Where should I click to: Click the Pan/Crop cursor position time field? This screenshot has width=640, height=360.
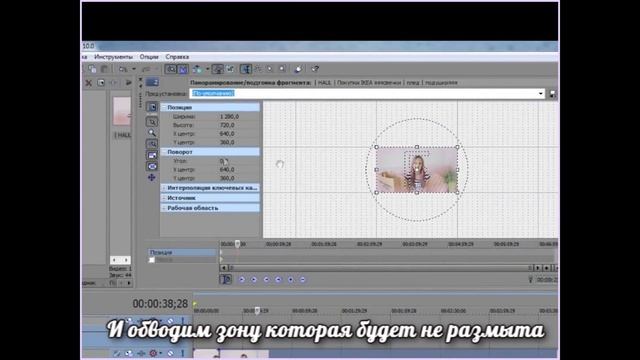[547, 280]
